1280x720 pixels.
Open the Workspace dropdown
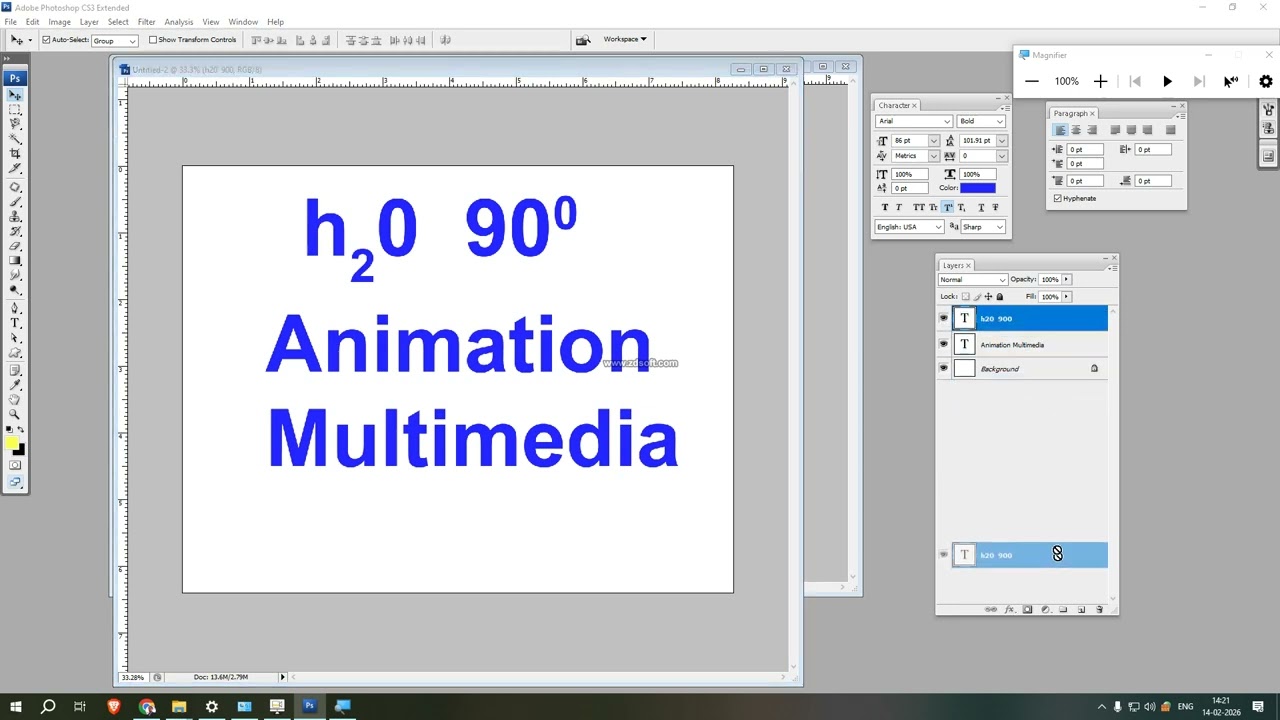click(x=625, y=39)
